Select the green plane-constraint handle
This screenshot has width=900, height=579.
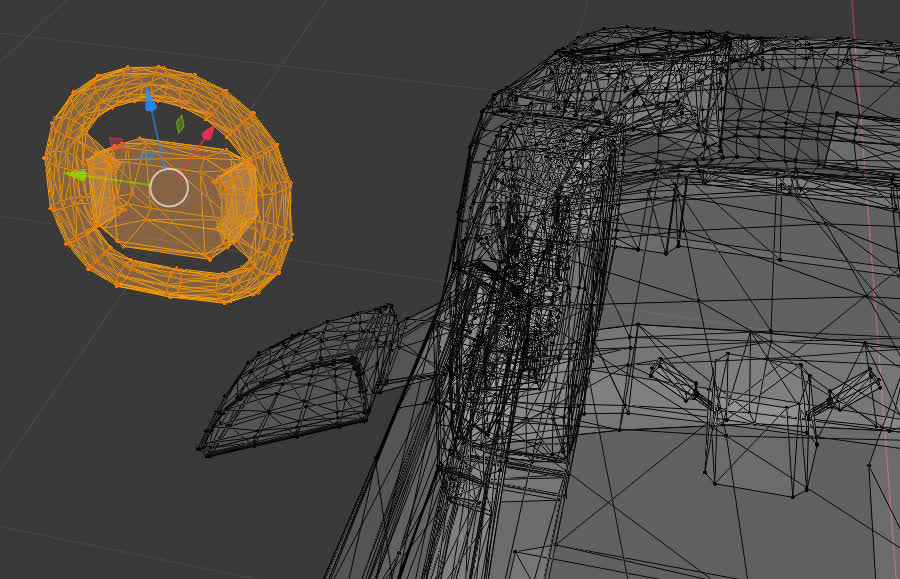coord(180,122)
